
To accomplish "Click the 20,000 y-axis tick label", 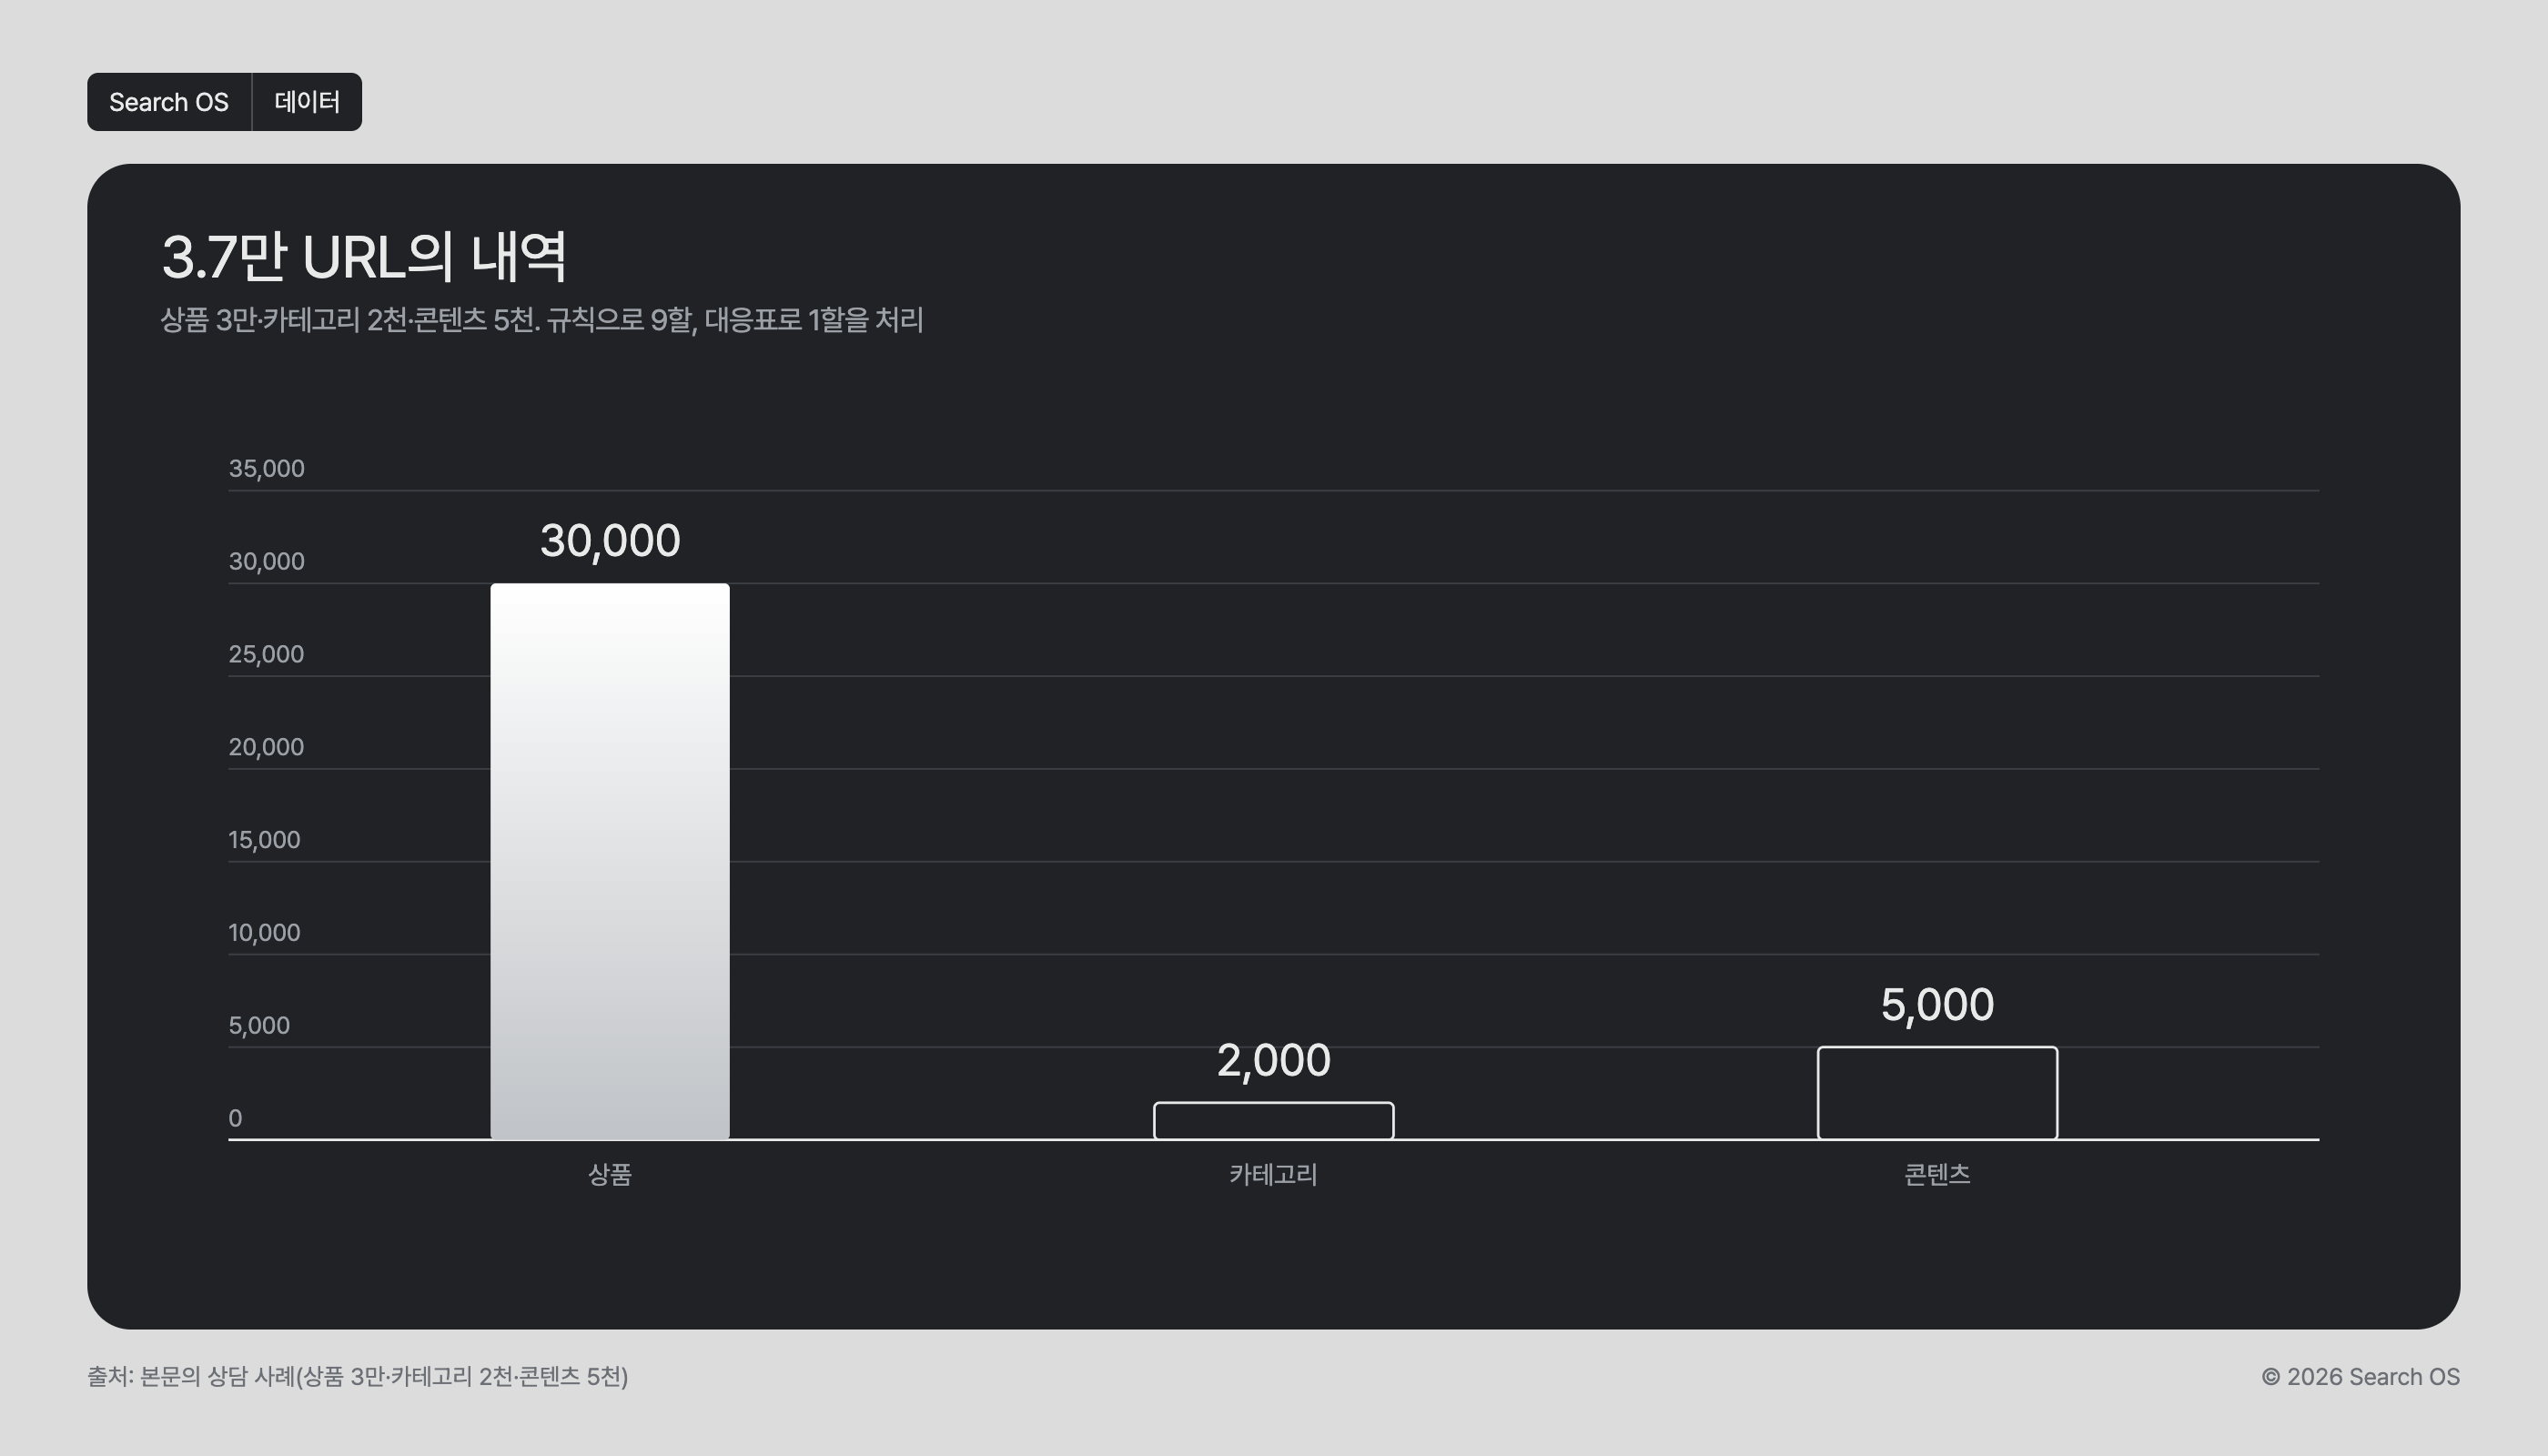I will [x=266, y=747].
